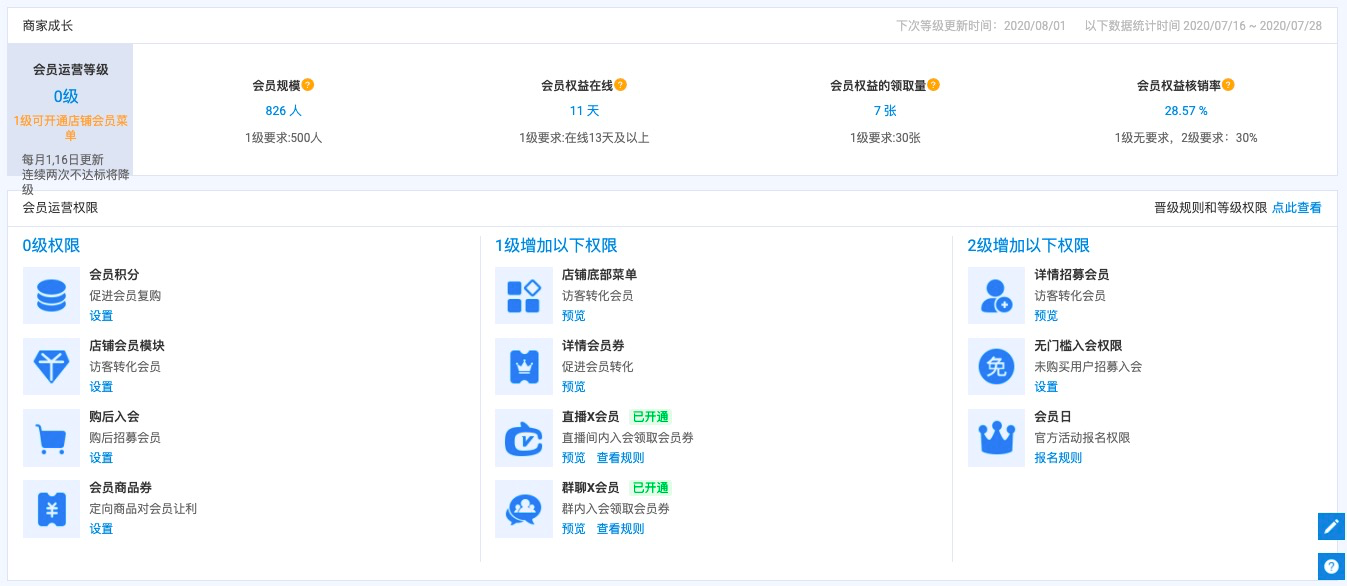Click help icon next to 会员权益核销率
The image size is (1347, 586).
[1228, 85]
